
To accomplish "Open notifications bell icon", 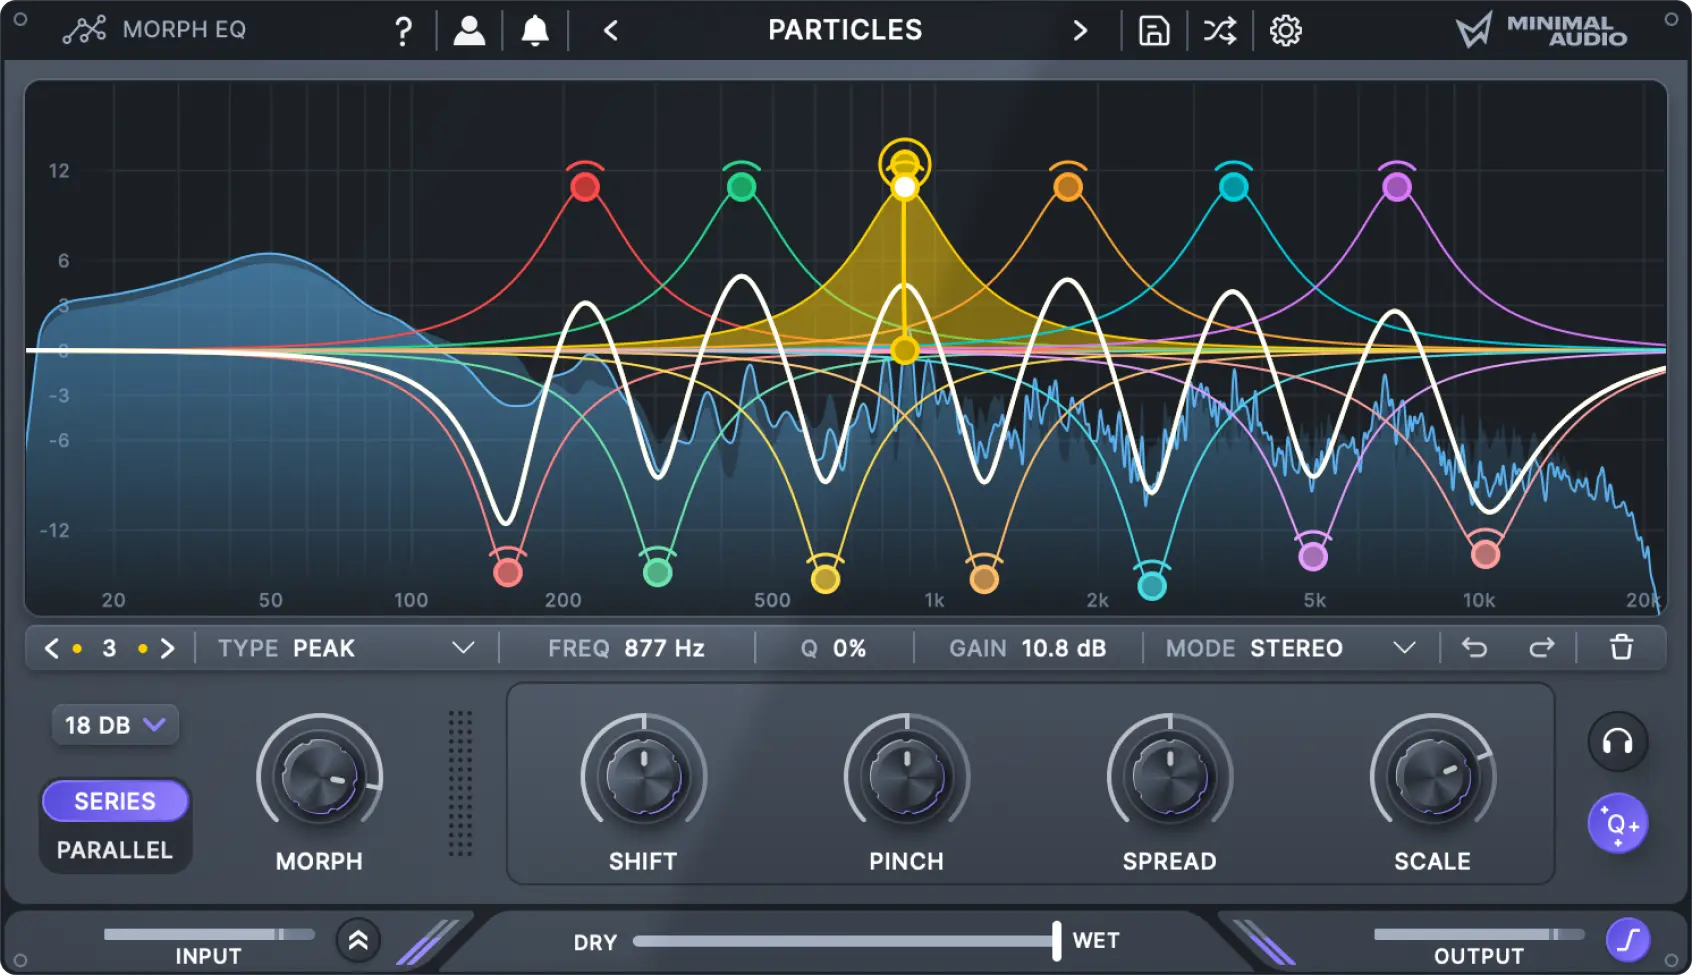I will point(535,31).
